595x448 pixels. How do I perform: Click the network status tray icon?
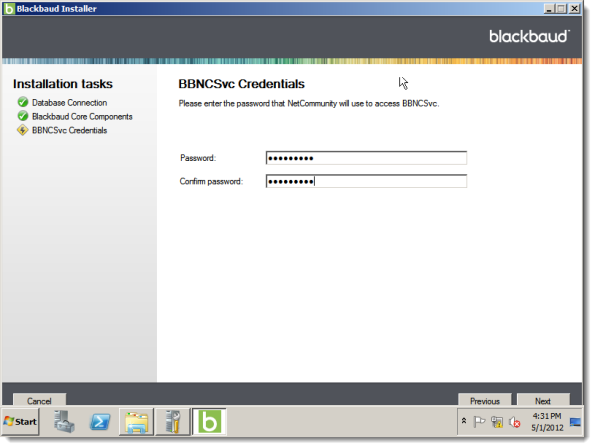[497, 422]
